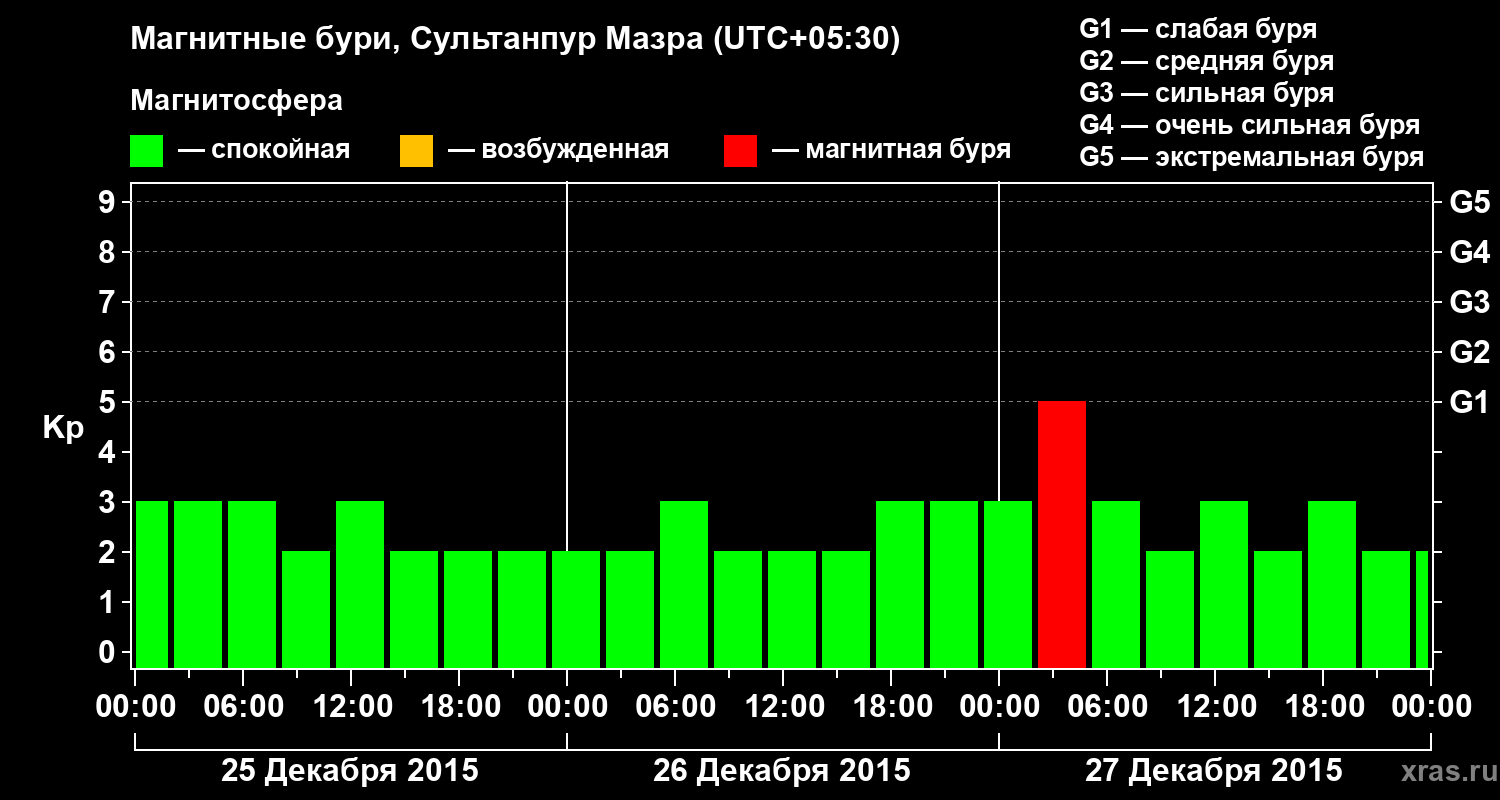Click the 'G5 — экстремальная буря' legend line
The width and height of the screenshot is (1500, 800).
pyautogui.click(x=1252, y=157)
